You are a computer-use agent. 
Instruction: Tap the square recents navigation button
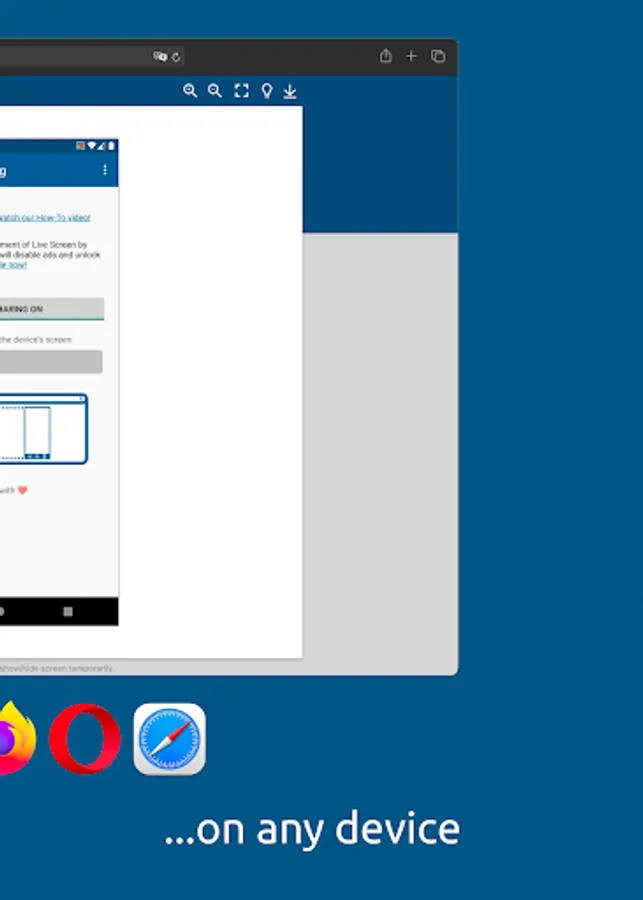click(x=68, y=612)
